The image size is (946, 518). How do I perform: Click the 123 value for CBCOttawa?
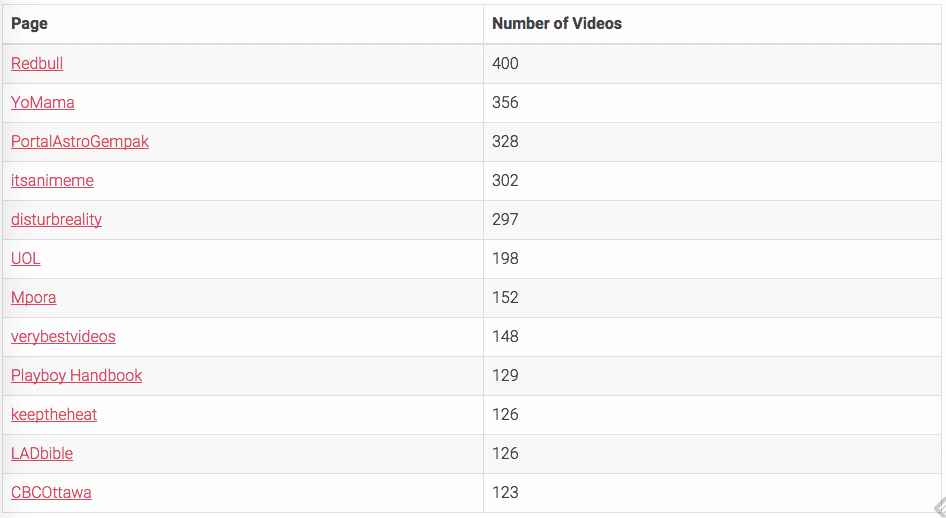tap(505, 493)
